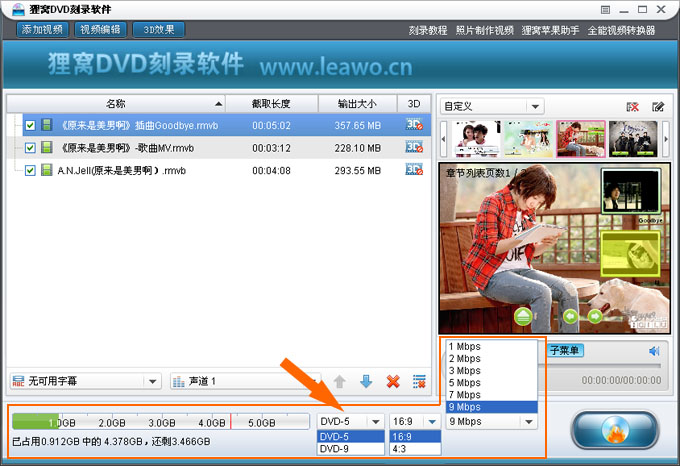This screenshot has width=680, height=466.
Task: Choose 7 Mbps bitrate option
Action: [492, 395]
